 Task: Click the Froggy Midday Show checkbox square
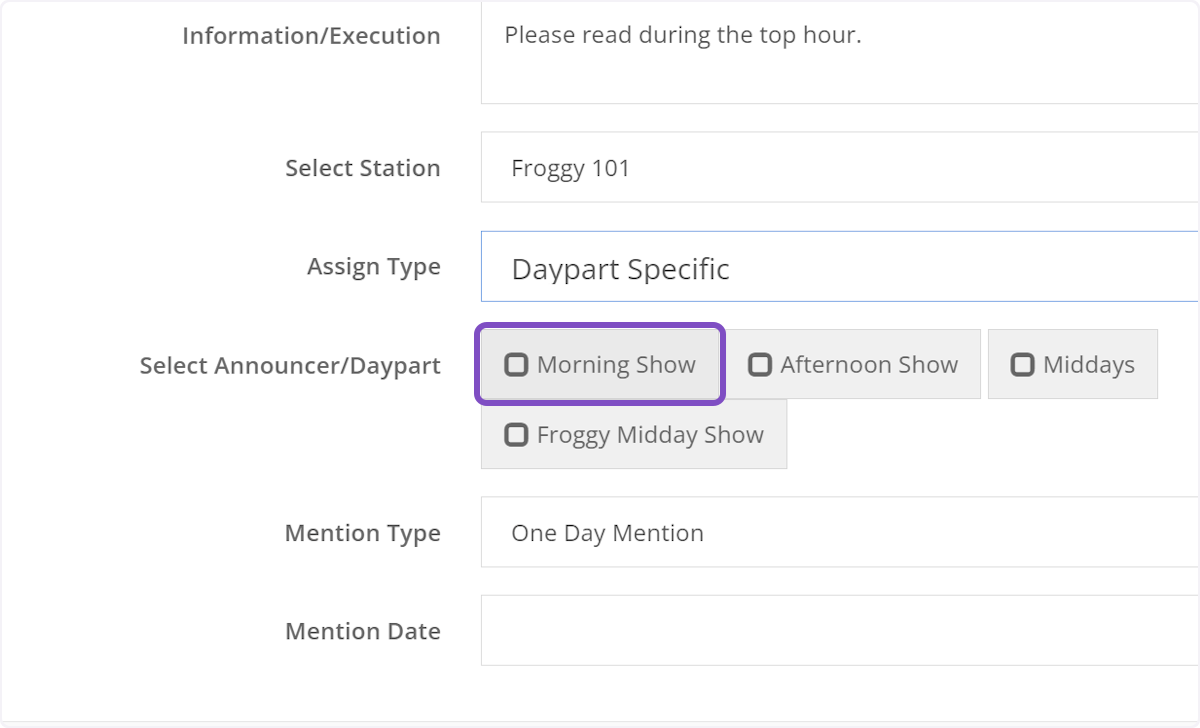tap(517, 434)
